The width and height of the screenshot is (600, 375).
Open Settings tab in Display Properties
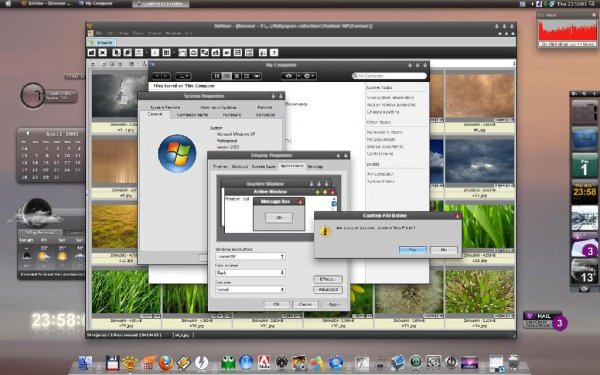(315, 167)
